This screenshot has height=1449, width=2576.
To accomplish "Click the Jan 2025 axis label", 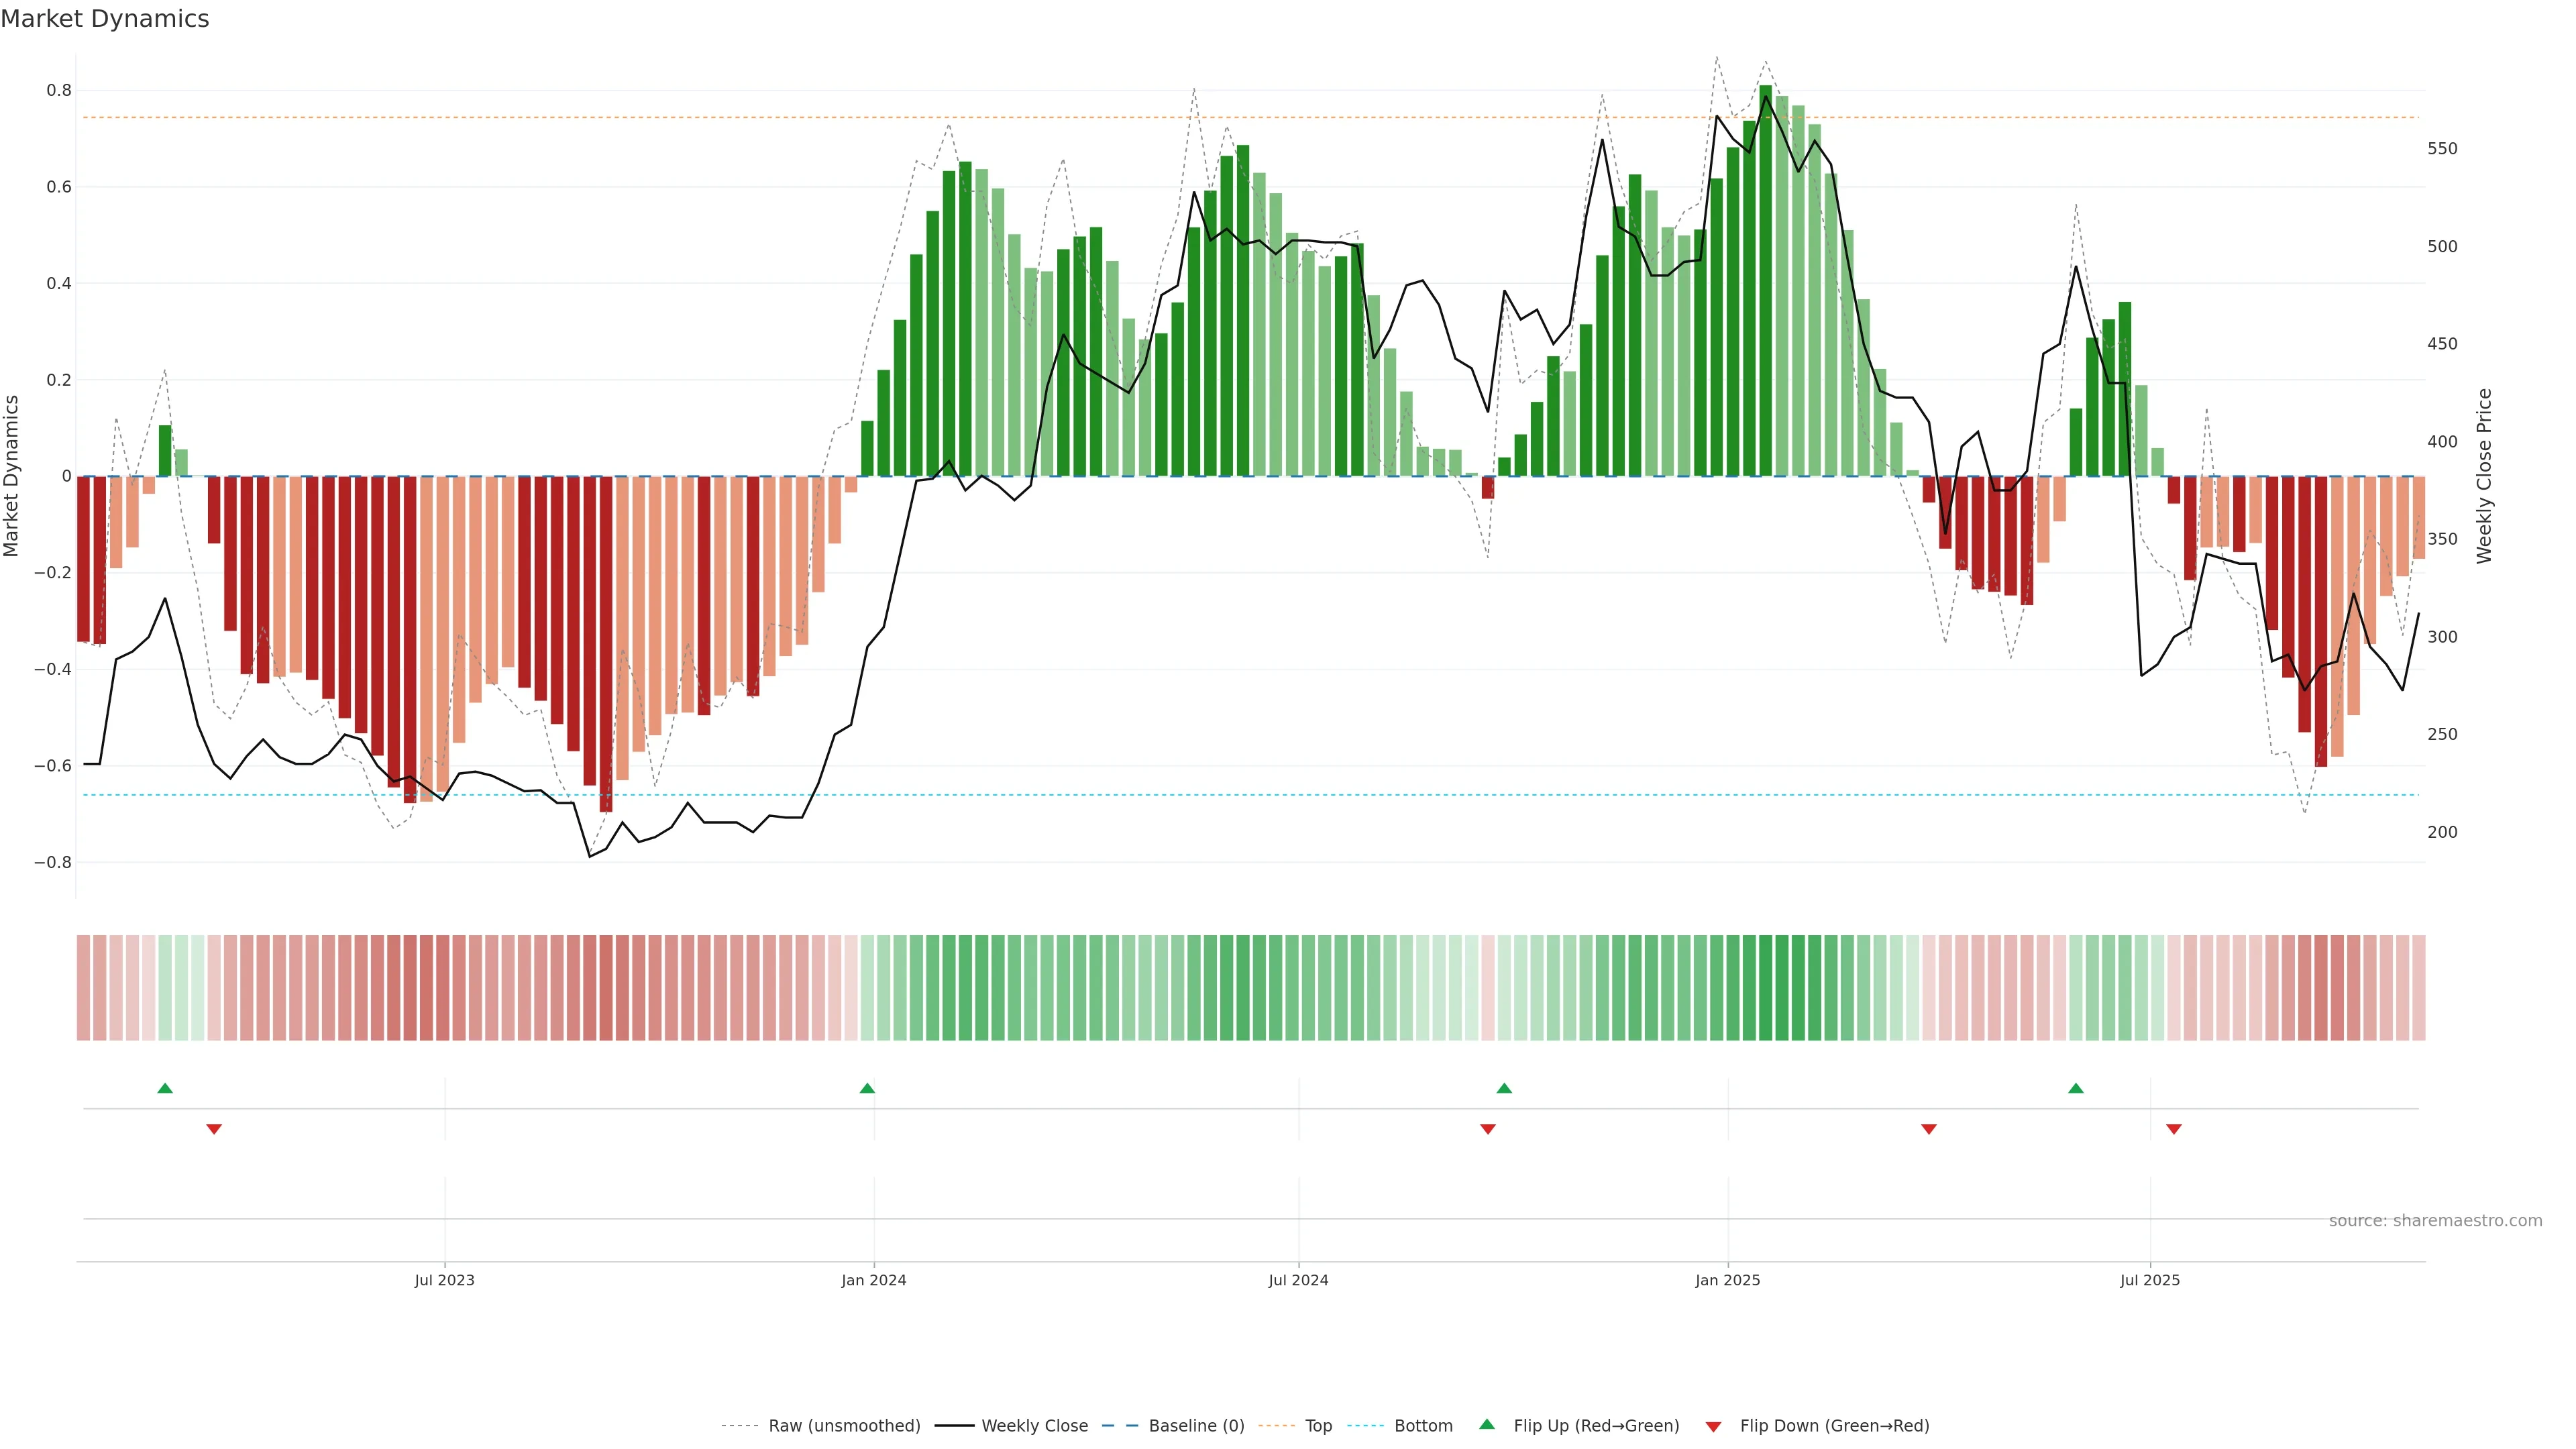I will [x=1728, y=1281].
